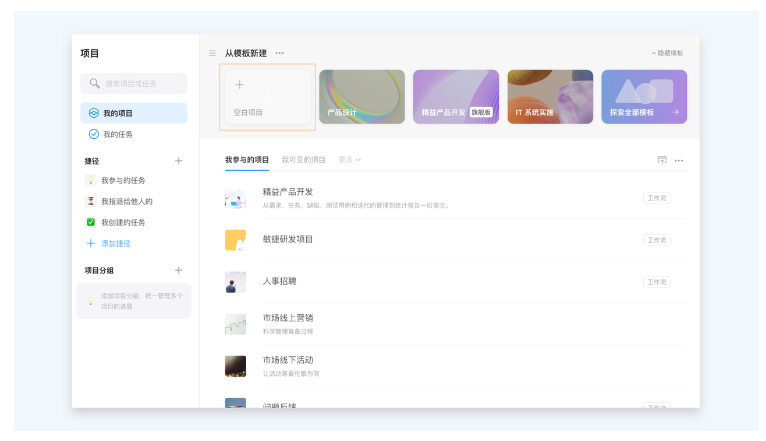Click the yellow 敏捷研发项目 thumbnail
The width and height of the screenshot is (766, 441).
[x=235, y=240]
